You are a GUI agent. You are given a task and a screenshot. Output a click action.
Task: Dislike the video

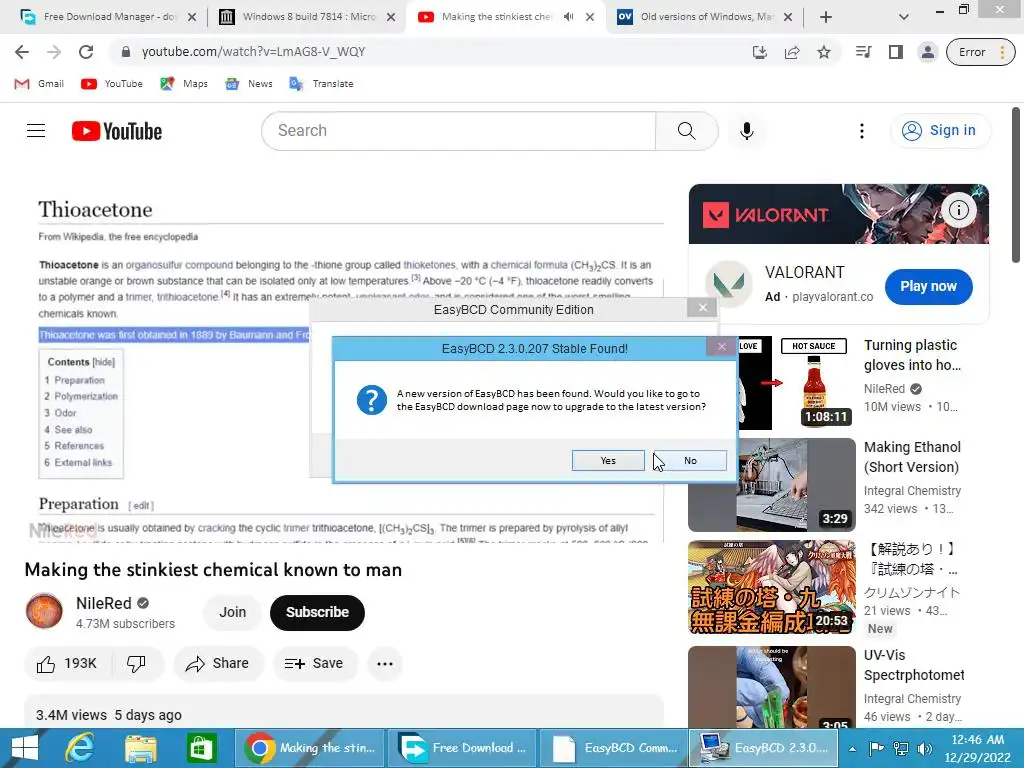click(136, 664)
